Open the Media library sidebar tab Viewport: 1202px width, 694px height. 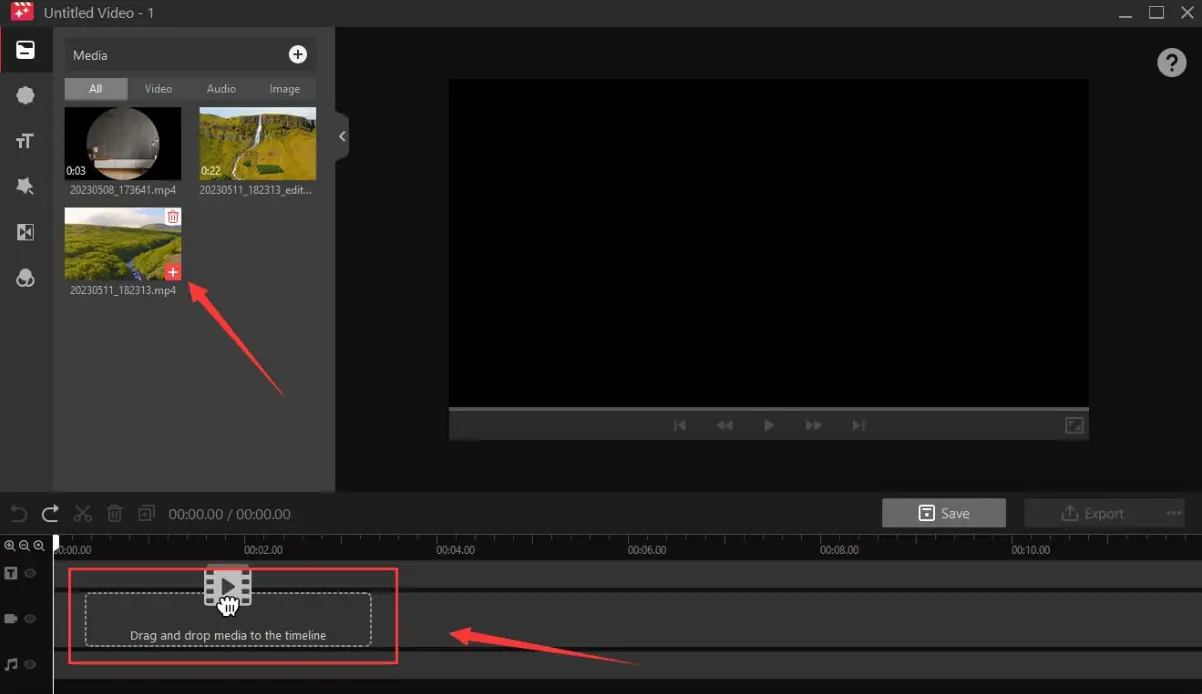point(25,50)
